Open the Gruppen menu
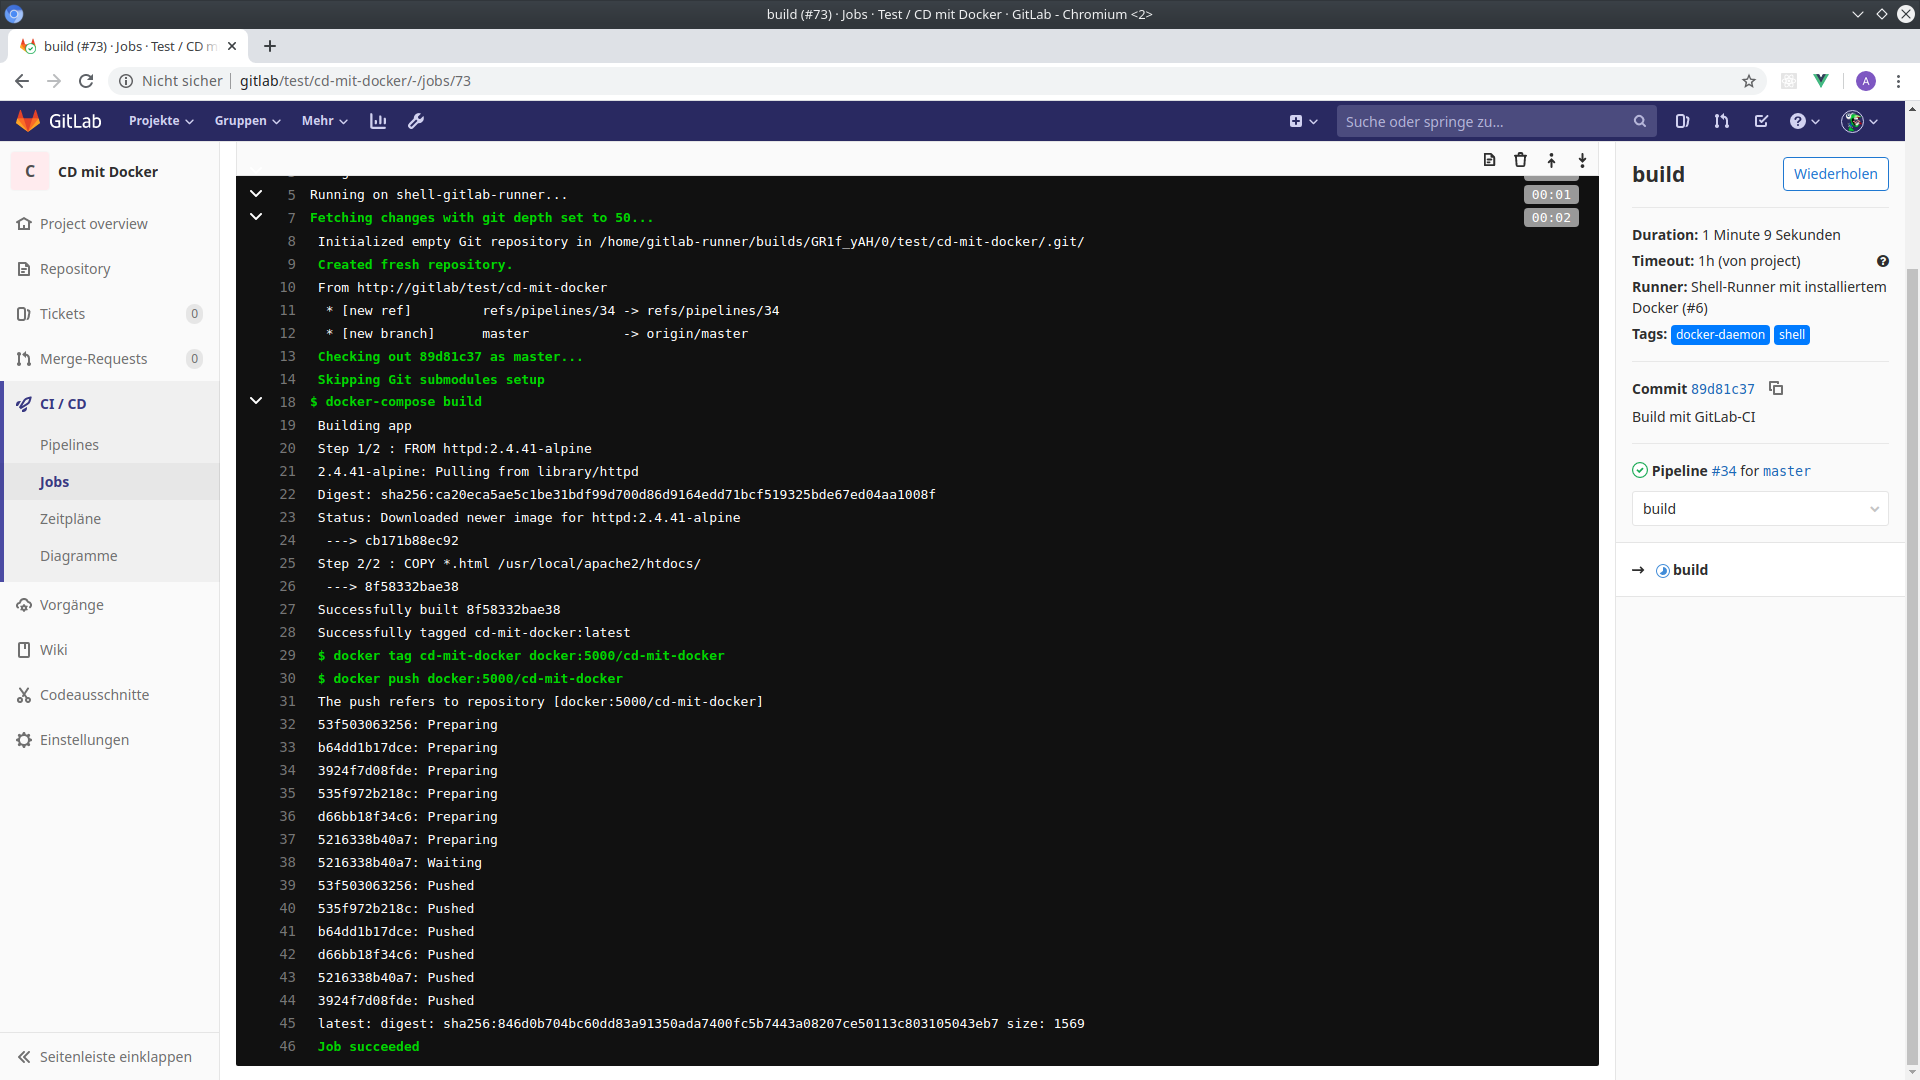 [x=247, y=121]
